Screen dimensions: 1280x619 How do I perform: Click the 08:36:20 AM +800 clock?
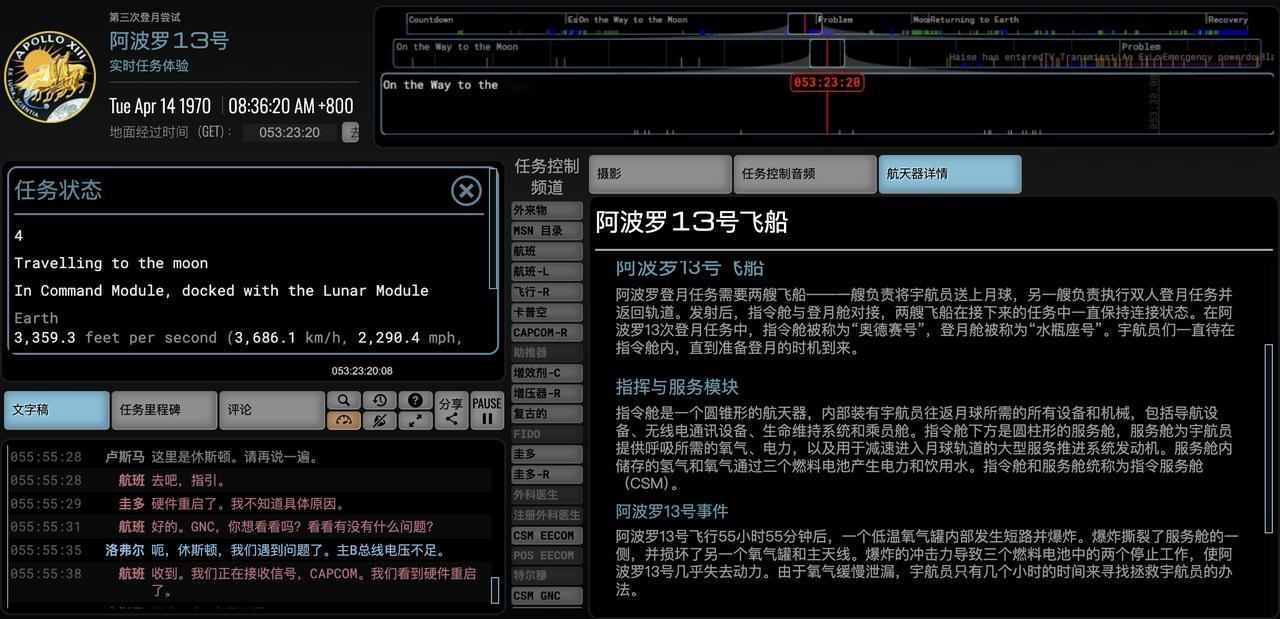coord(291,105)
